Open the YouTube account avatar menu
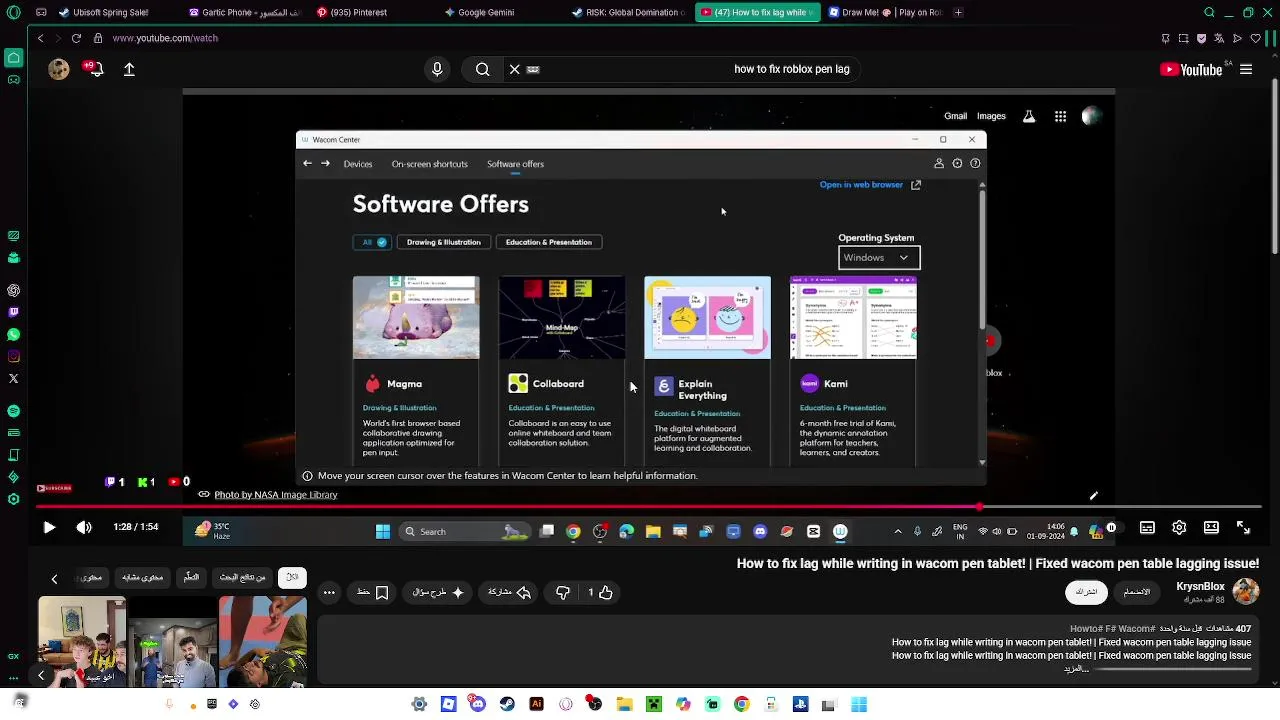Viewport: 1280px width, 720px height. (x=58, y=69)
